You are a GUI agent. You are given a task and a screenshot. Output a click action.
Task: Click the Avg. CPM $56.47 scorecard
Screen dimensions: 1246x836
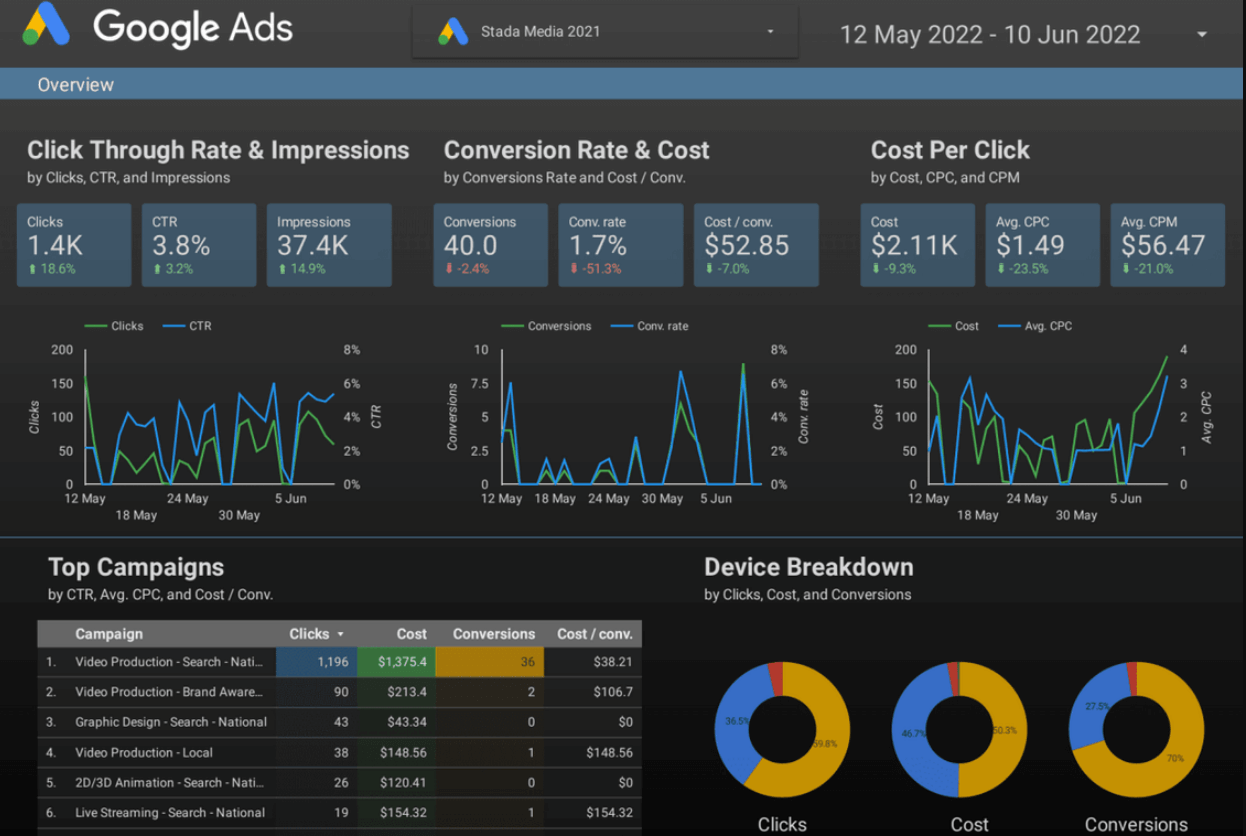(1168, 245)
